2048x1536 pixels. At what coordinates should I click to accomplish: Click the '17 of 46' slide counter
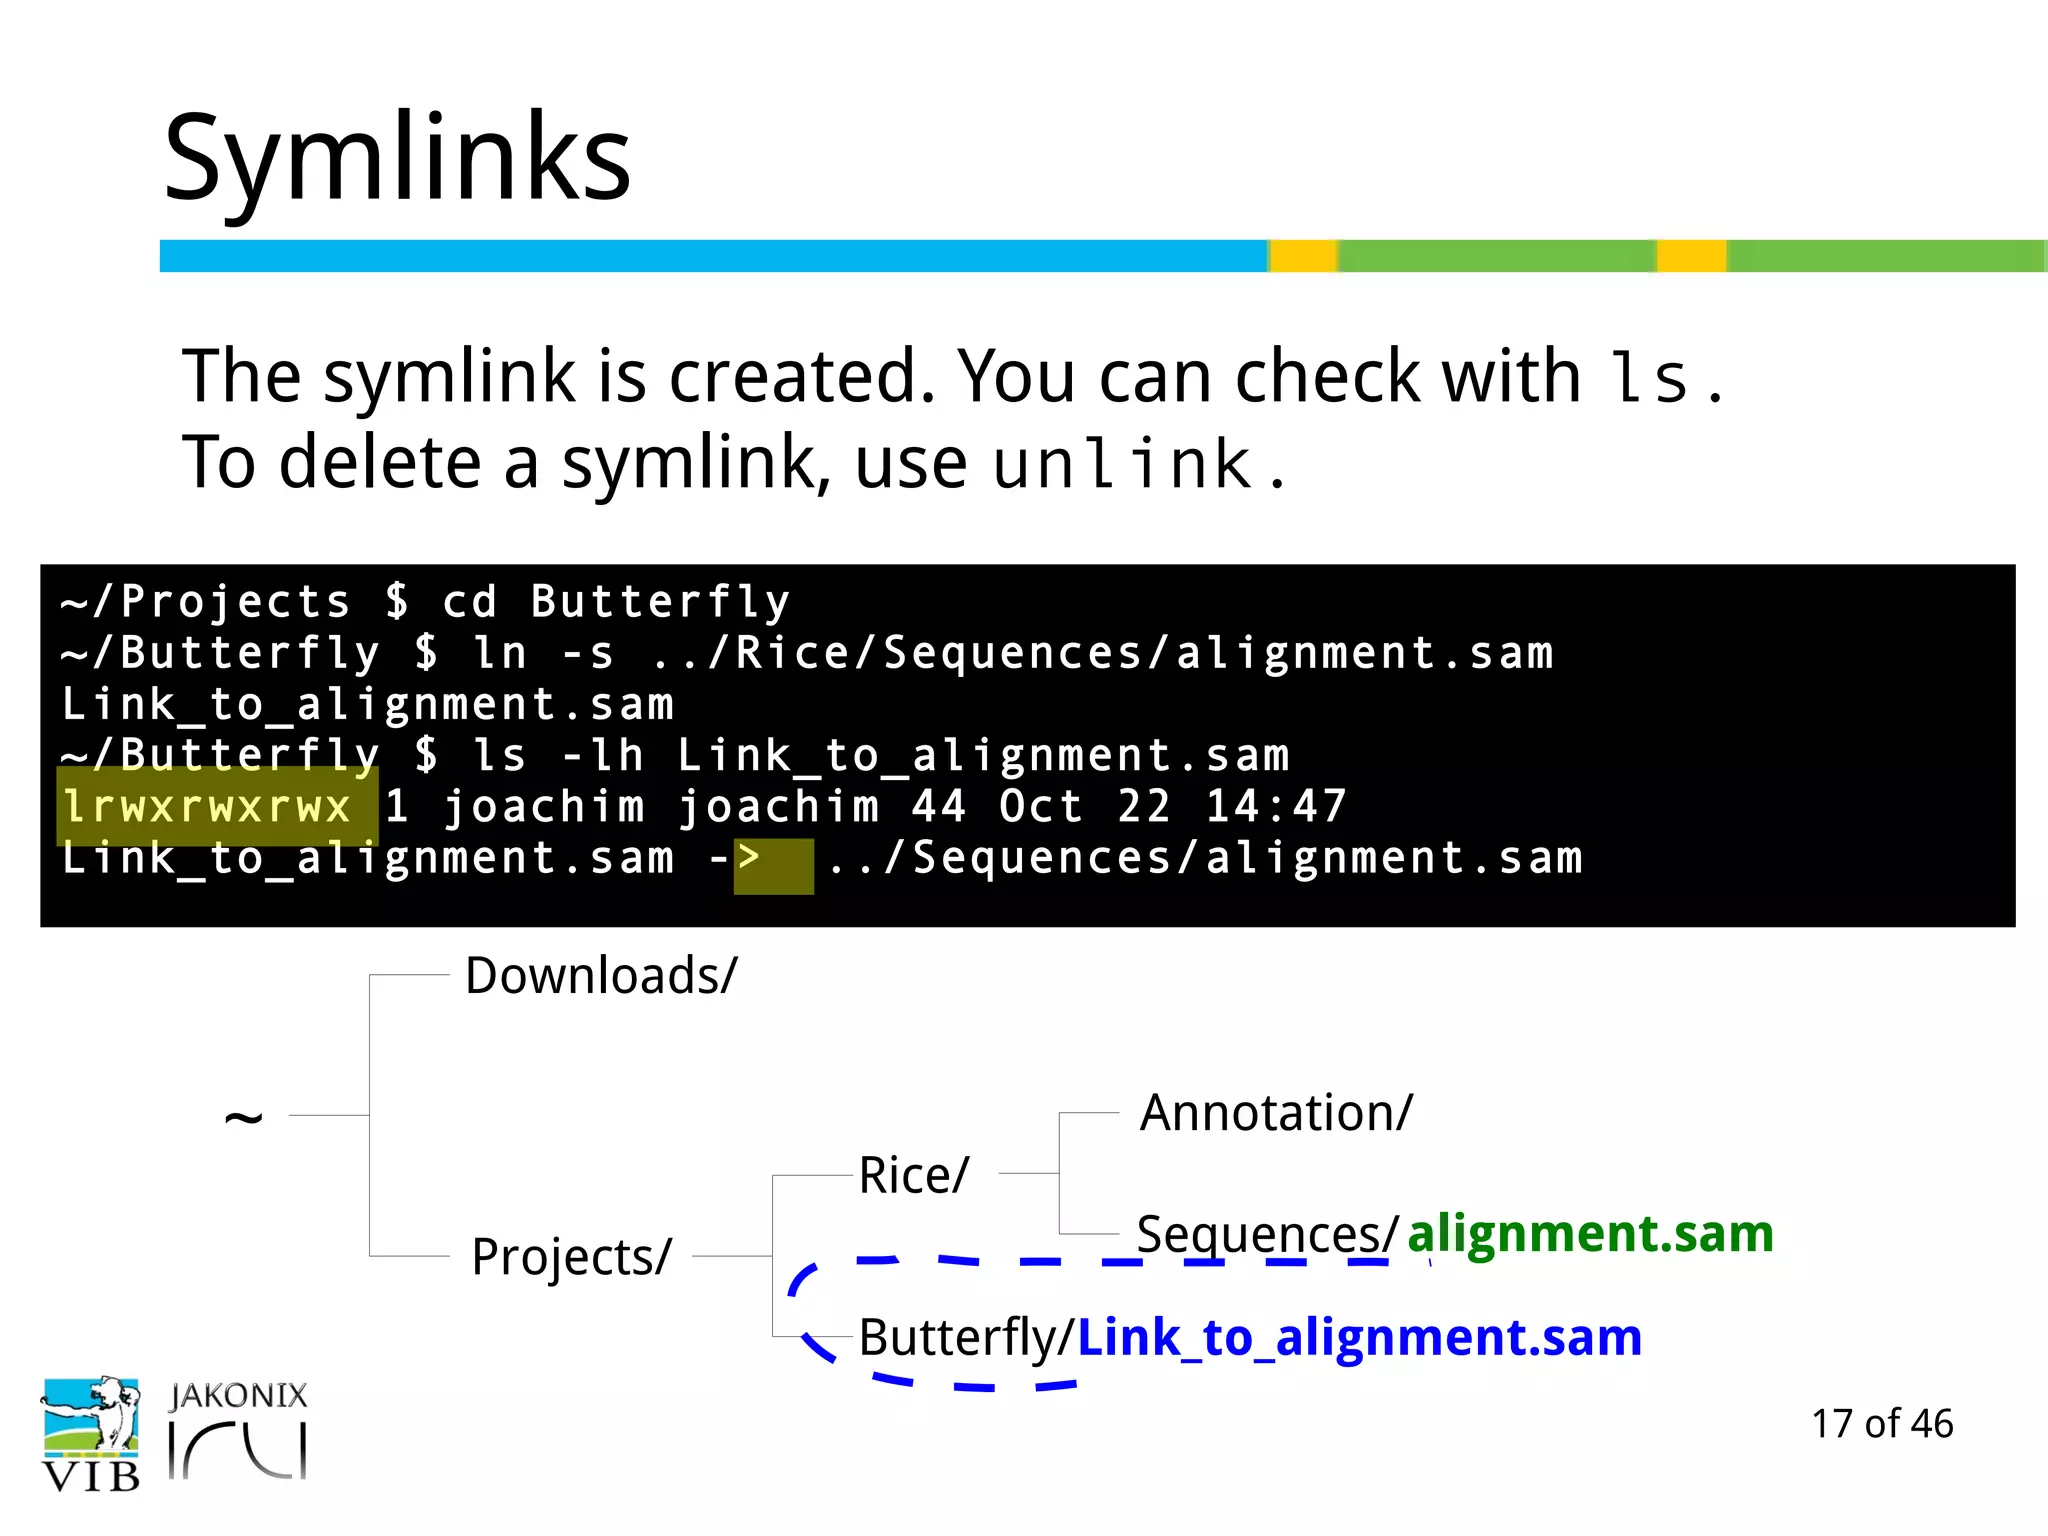point(1882,1423)
